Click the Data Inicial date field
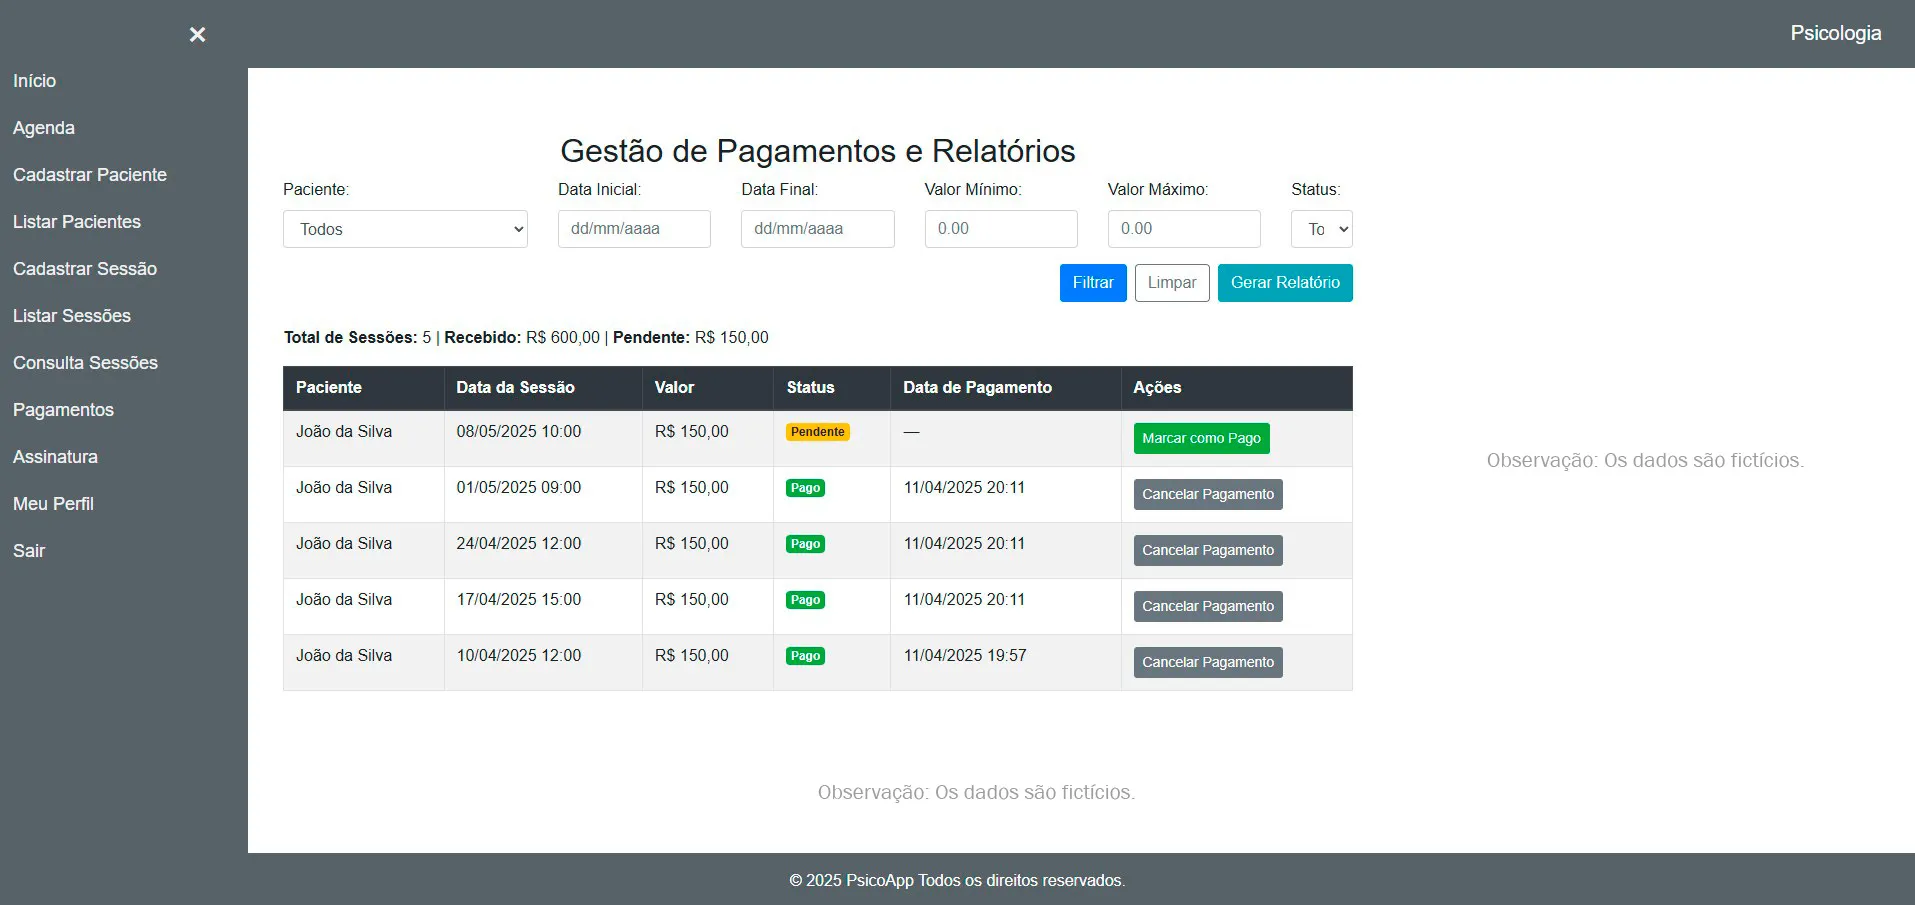The height and width of the screenshot is (905, 1915). (634, 229)
